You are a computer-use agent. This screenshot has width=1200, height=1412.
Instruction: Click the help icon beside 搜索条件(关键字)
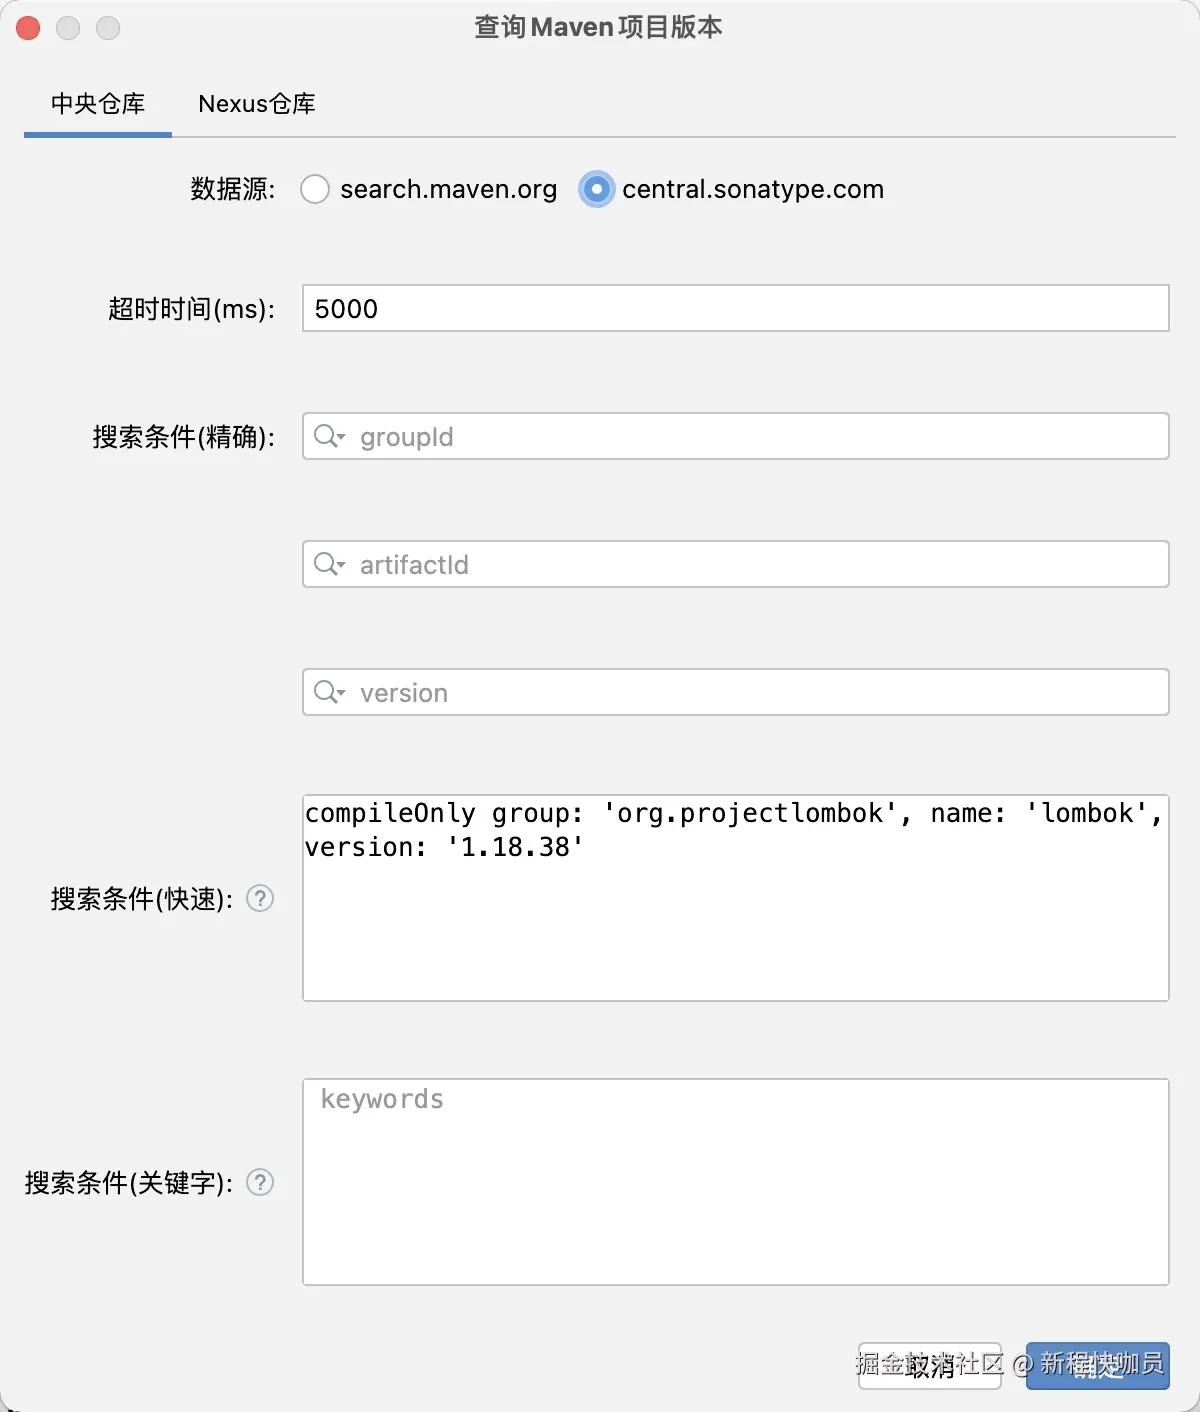[260, 1183]
